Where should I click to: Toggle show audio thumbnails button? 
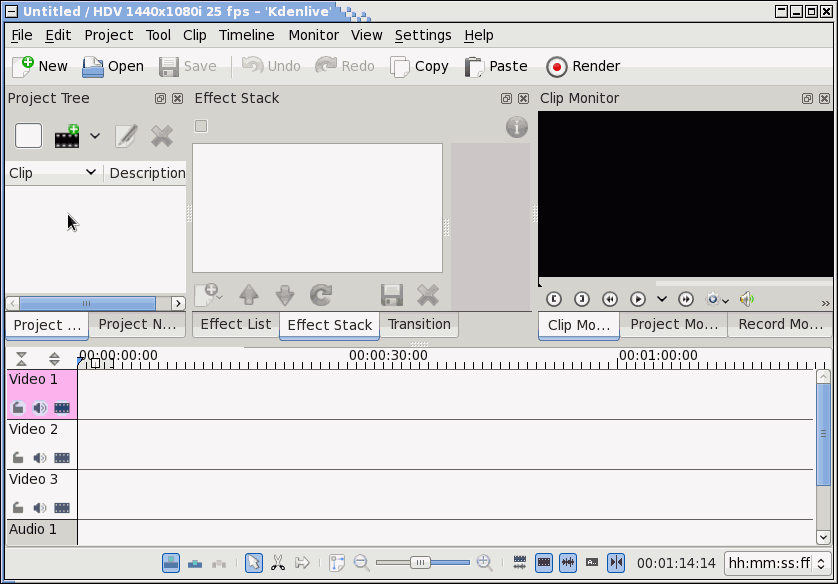(x=568, y=563)
